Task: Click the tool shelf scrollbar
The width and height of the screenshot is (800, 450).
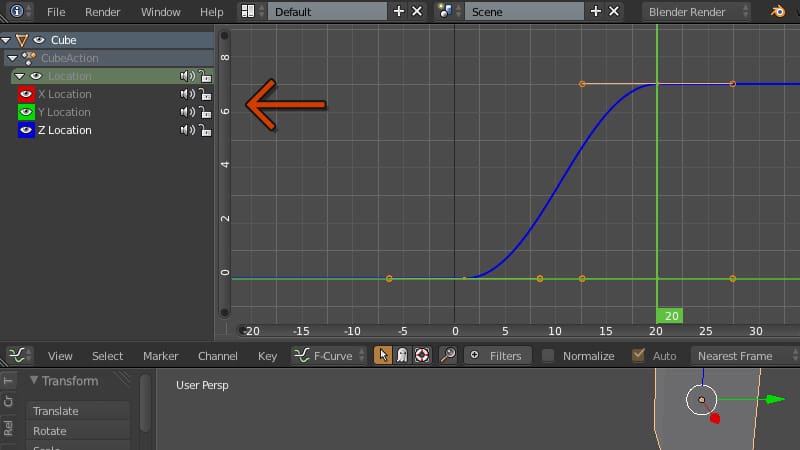Action: (x=145, y=402)
